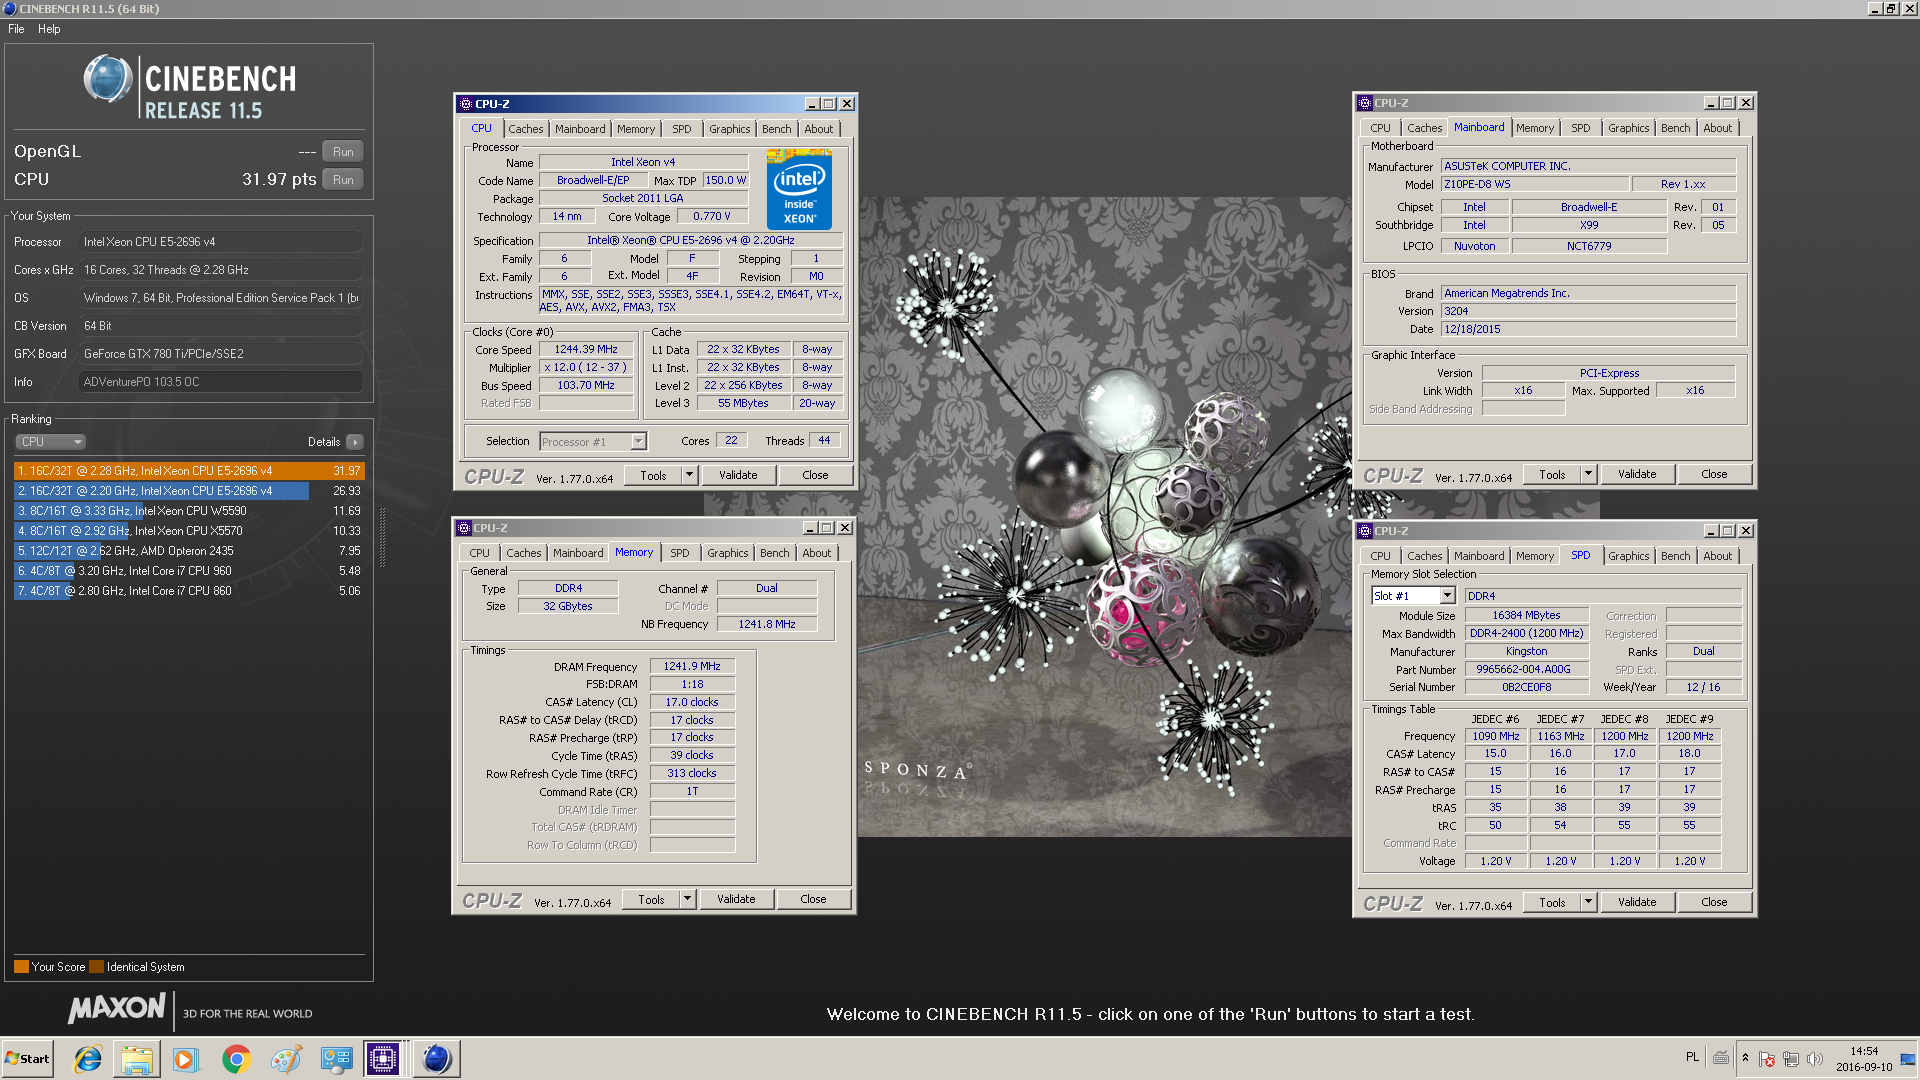1920x1080 pixels.
Task: Run the CPU benchmark
Action: click(x=343, y=180)
